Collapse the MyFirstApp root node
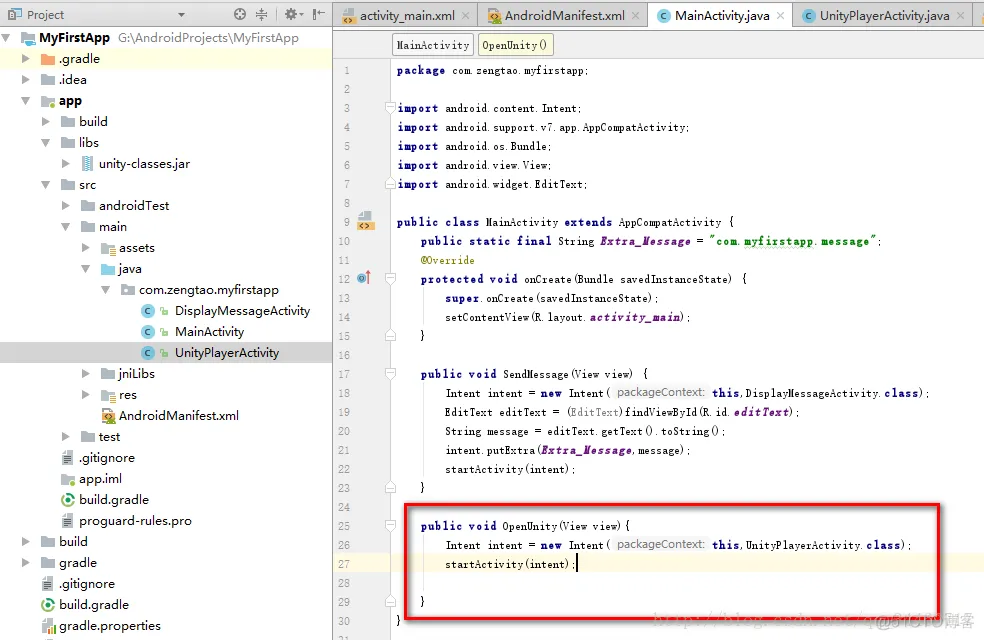 [6, 38]
